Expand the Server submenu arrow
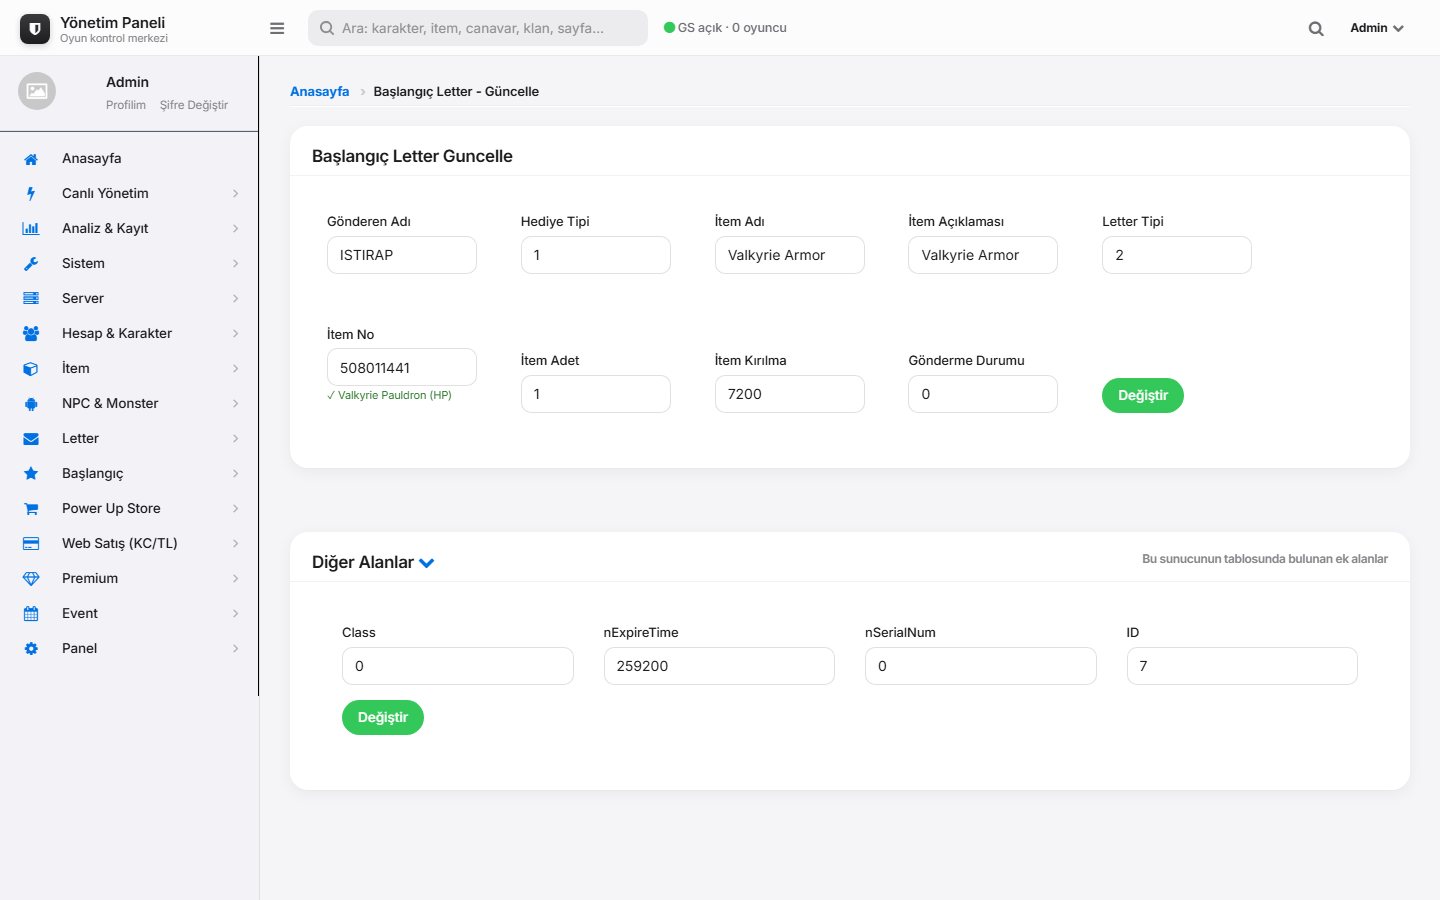The height and width of the screenshot is (900, 1440). tap(236, 299)
